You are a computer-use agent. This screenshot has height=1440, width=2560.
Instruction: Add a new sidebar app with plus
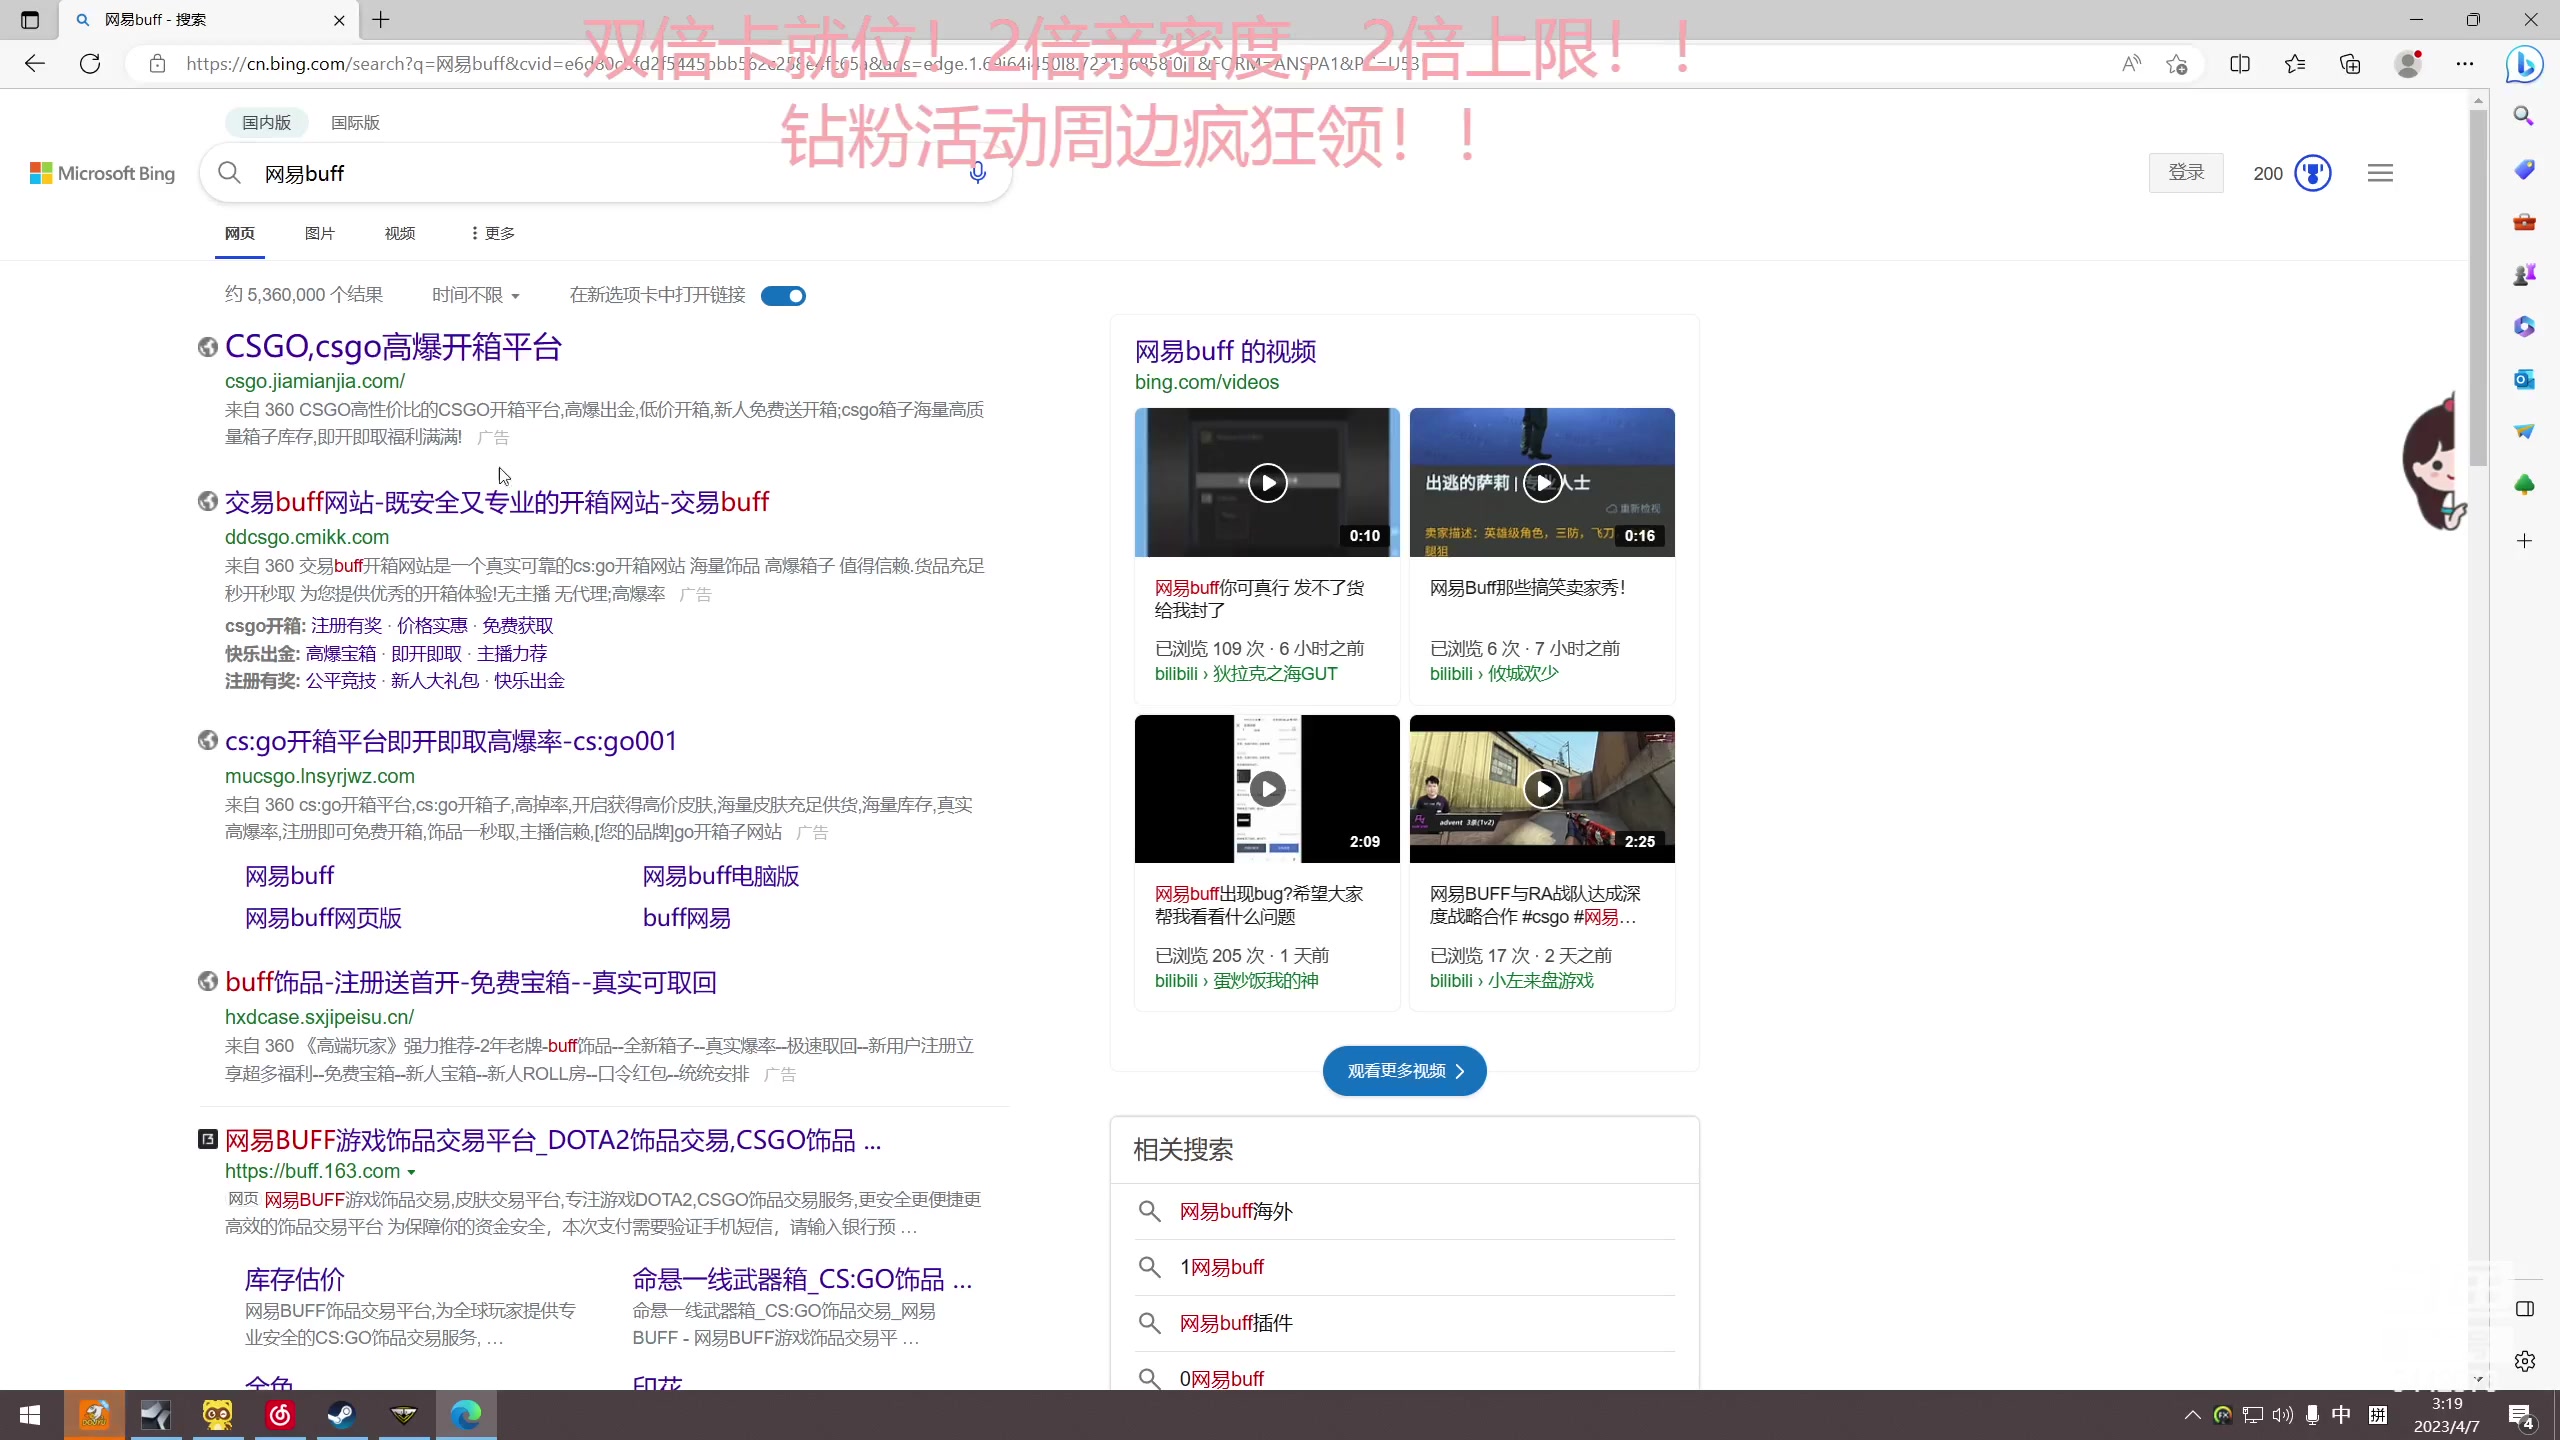pyautogui.click(x=2524, y=541)
